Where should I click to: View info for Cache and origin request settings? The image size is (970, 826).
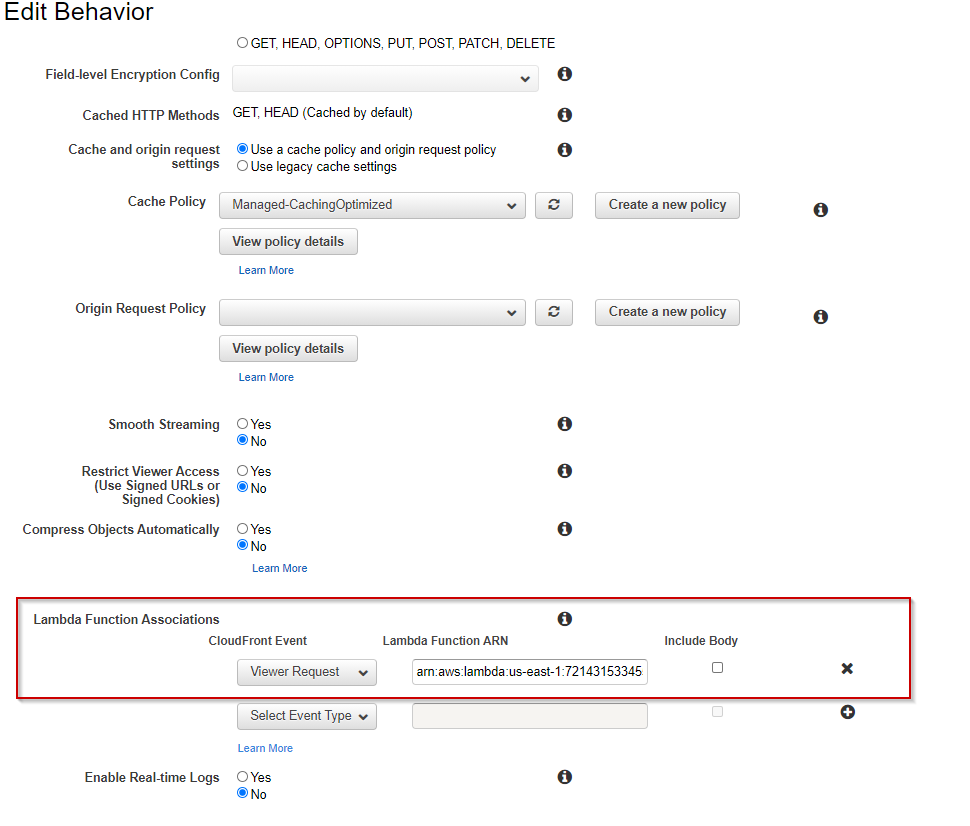564,149
